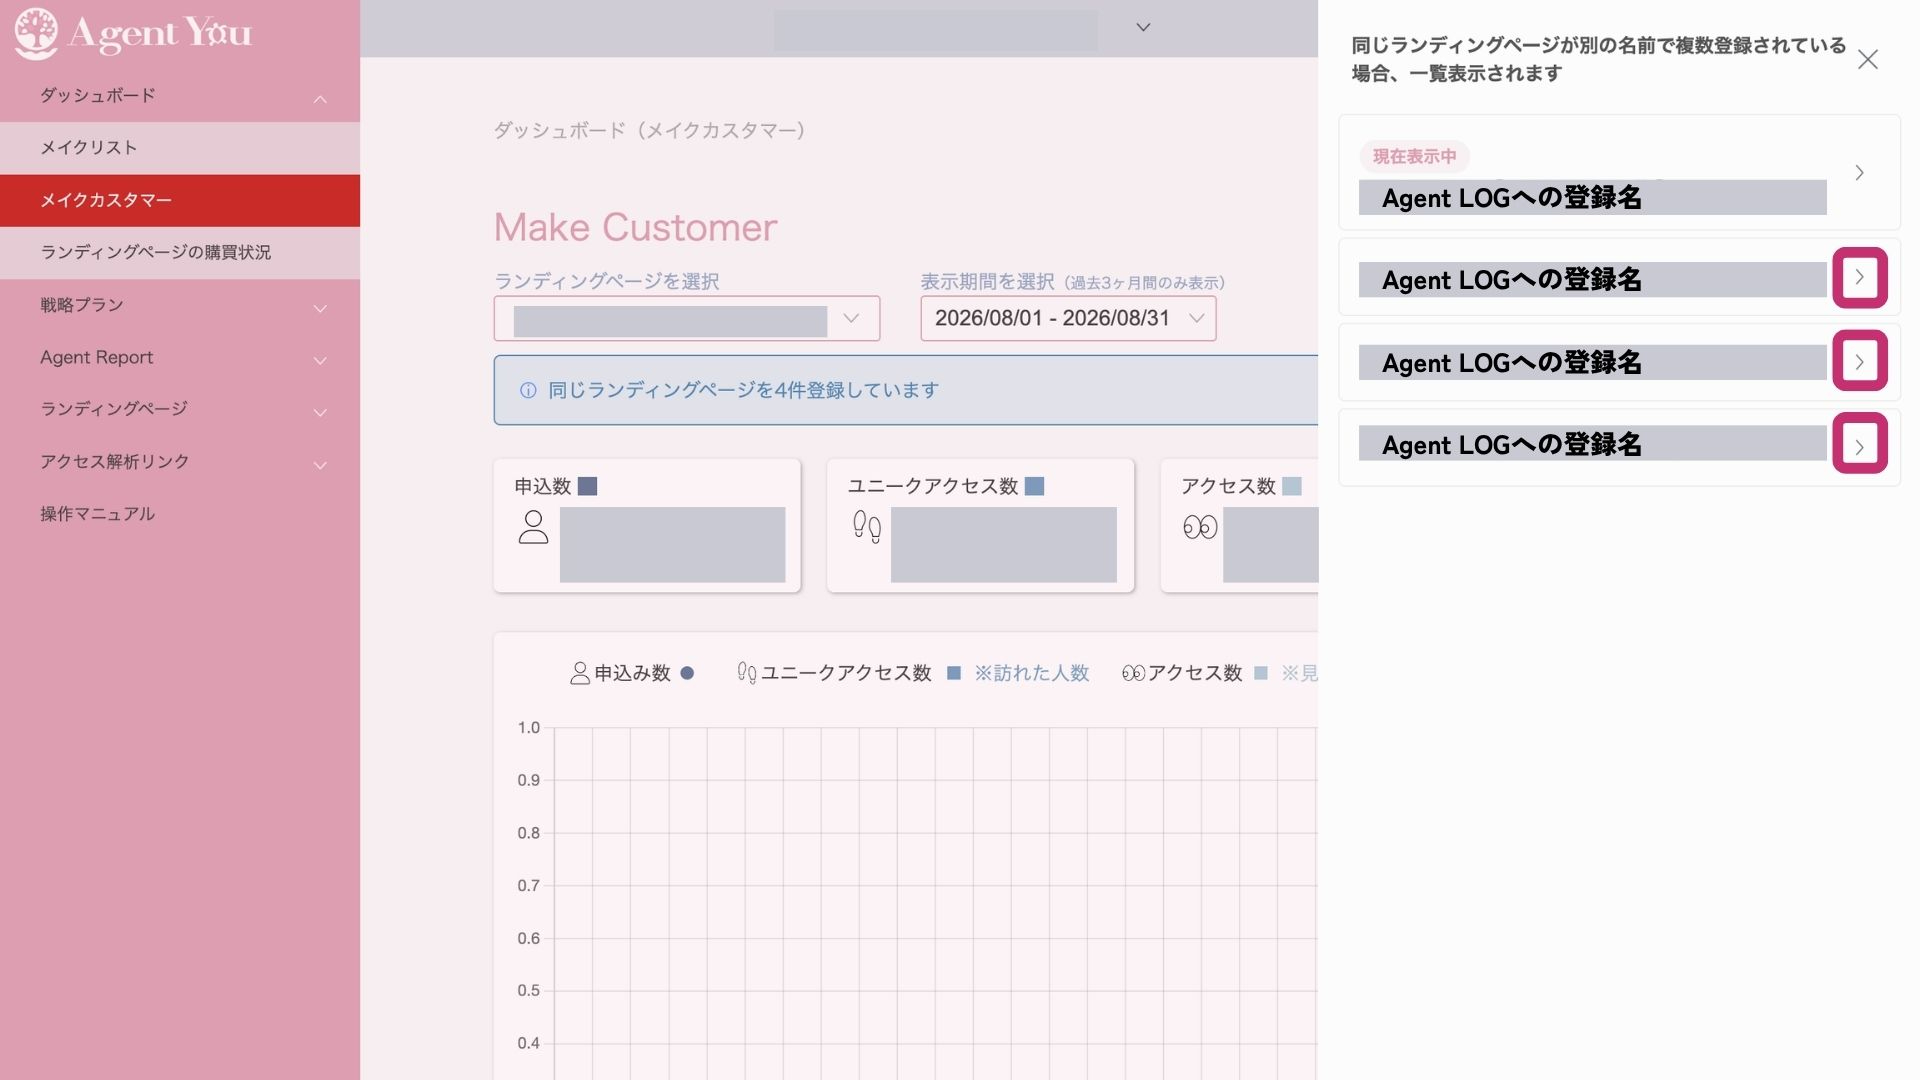This screenshot has width=1920, height=1080.
Task: Click the （過去3ヶ月間のみ表示） note
Action: coord(1144,283)
